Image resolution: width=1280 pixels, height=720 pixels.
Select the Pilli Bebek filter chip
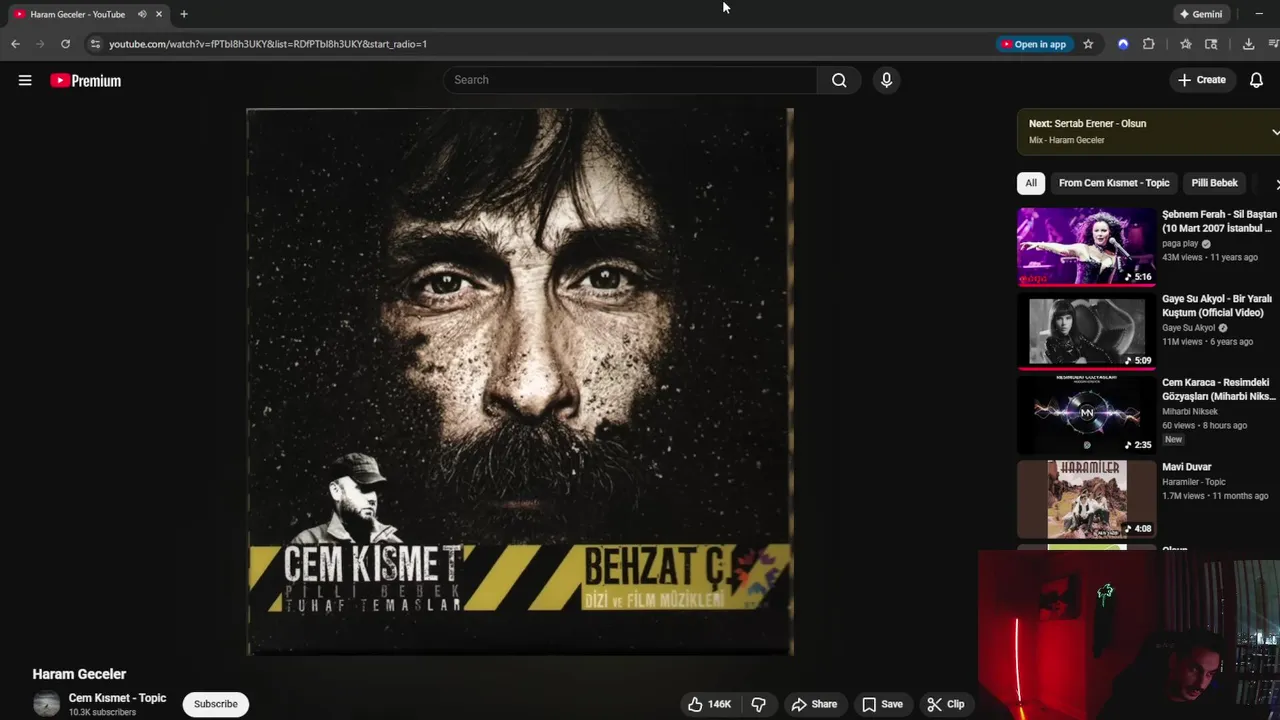coord(1214,183)
